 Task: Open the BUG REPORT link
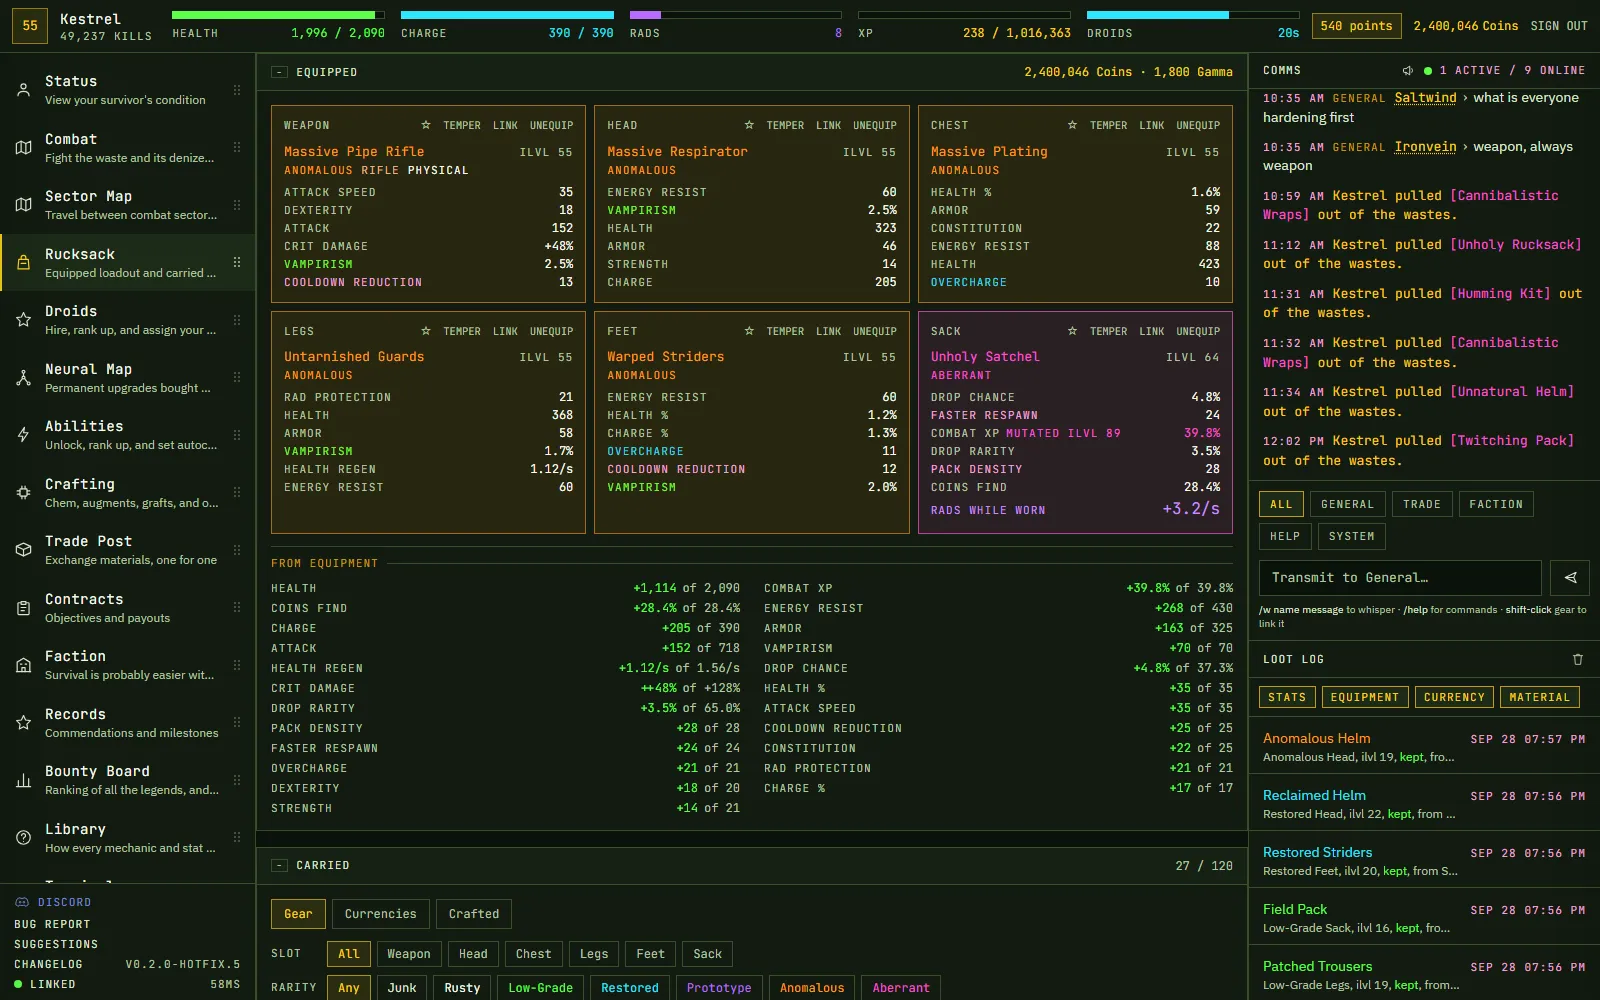tap(52, 924)
